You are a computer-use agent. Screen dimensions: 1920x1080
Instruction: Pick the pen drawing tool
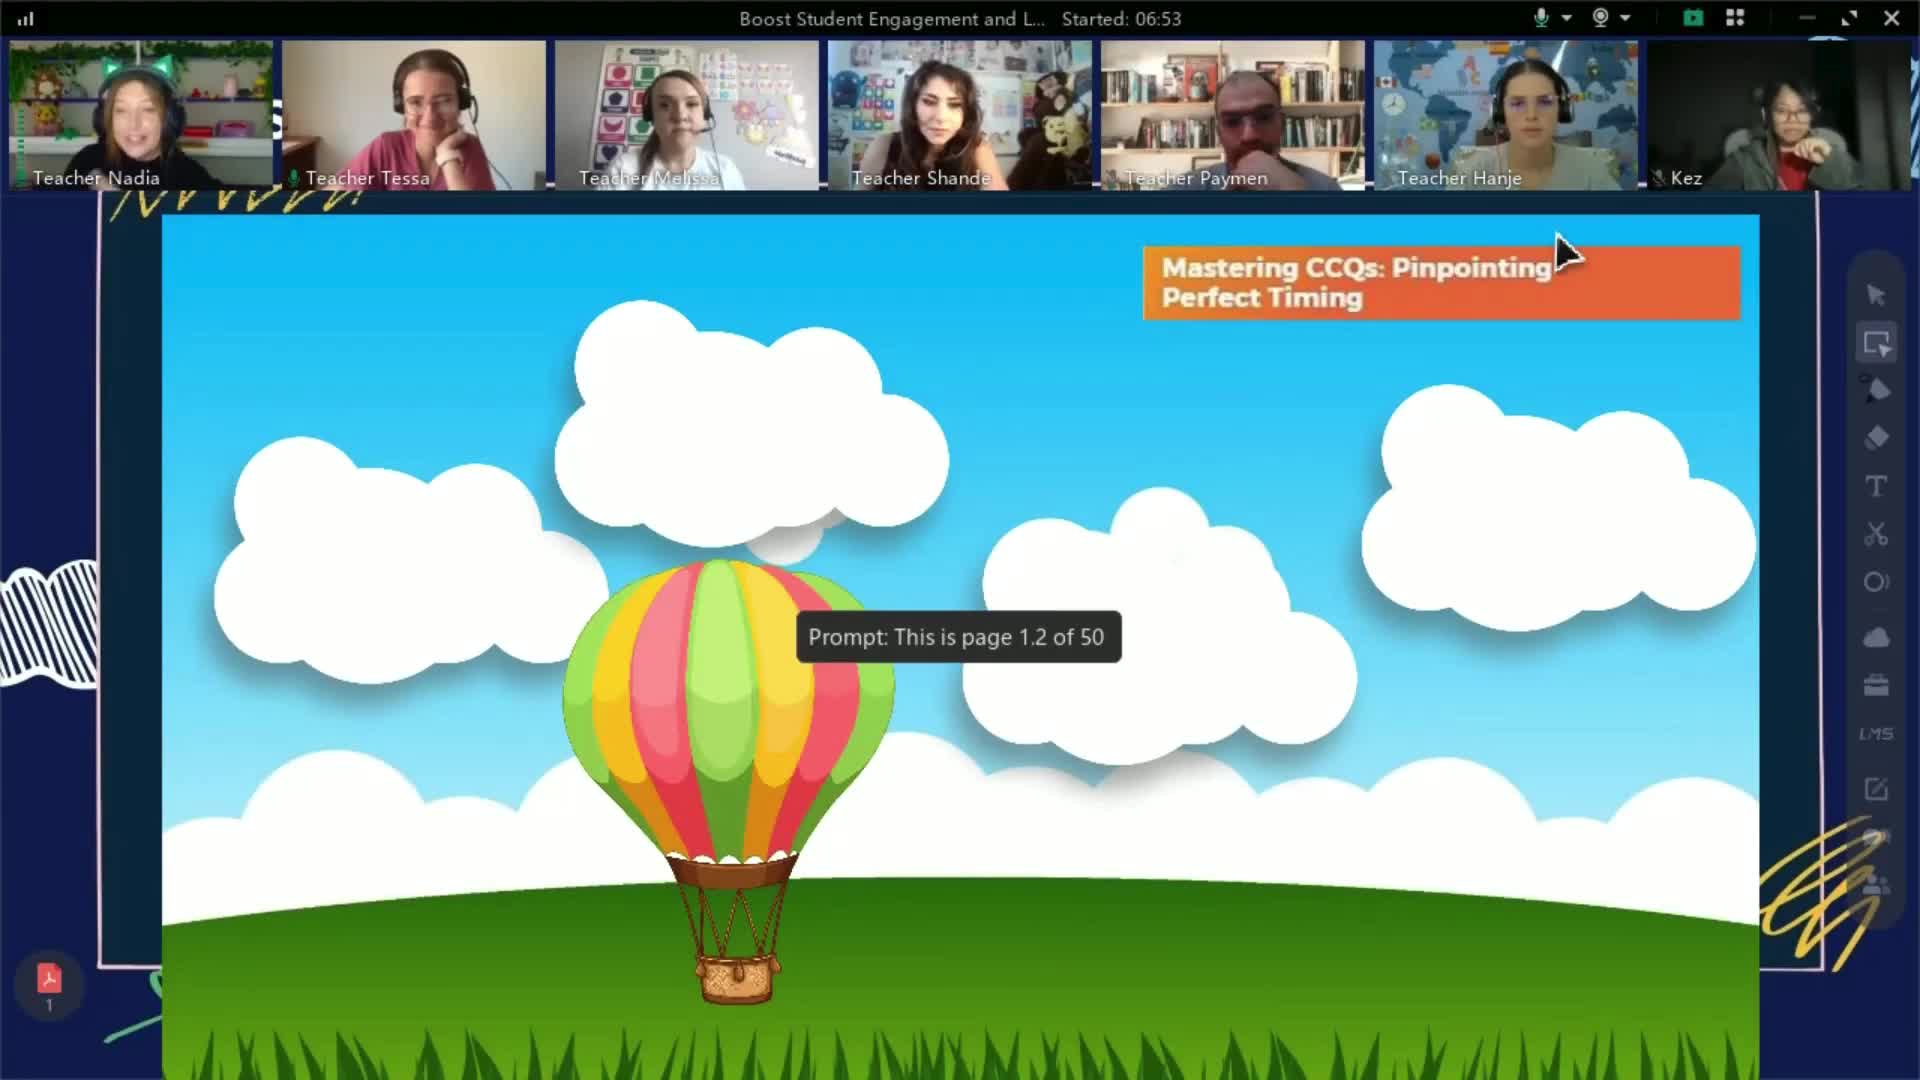[x=1876, y=390]
